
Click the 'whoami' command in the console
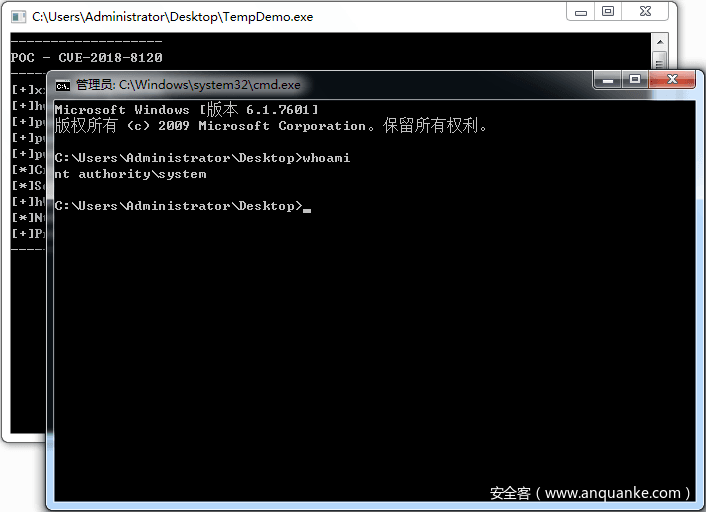point(326,158)
